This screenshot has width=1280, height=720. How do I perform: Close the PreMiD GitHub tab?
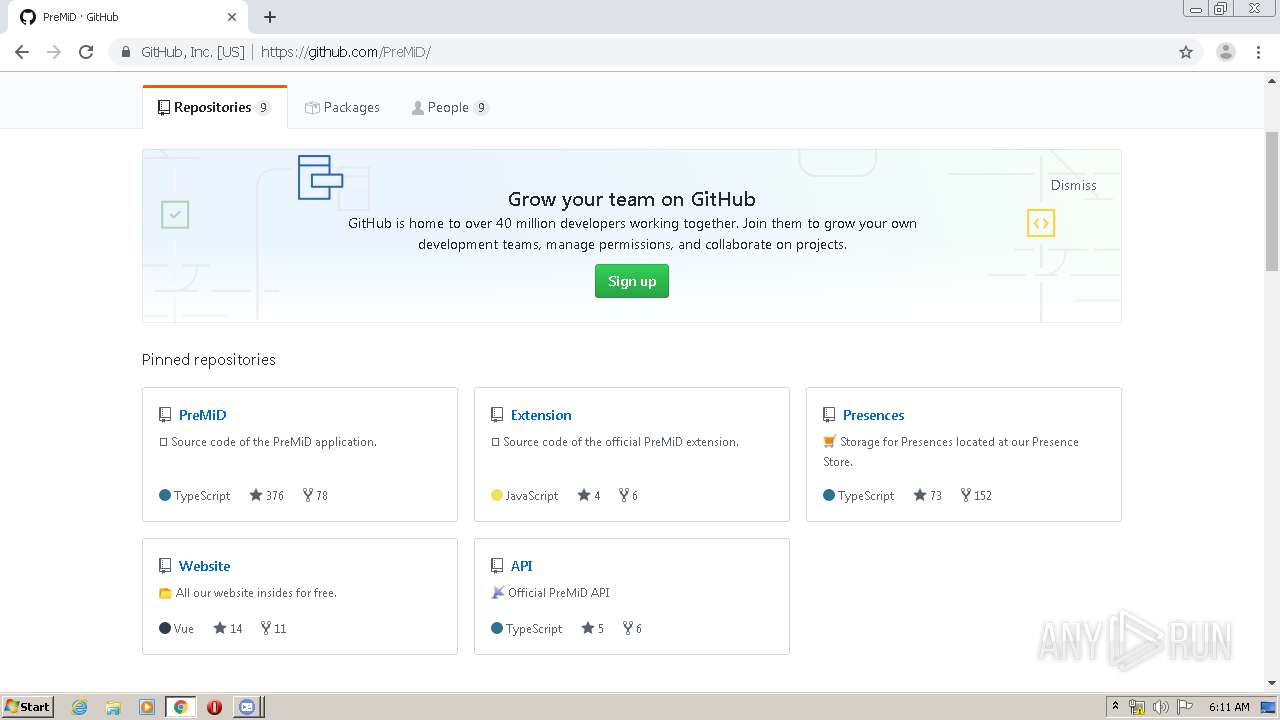[232, 17]
